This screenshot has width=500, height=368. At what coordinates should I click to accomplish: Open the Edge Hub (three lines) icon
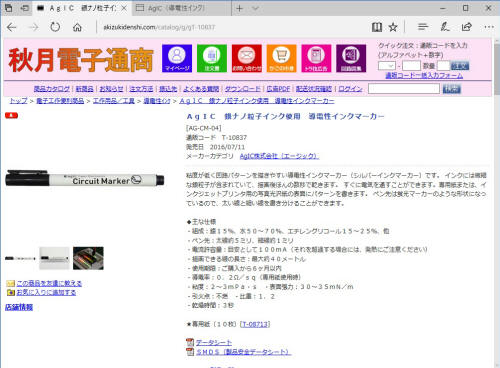pos(423,27)
